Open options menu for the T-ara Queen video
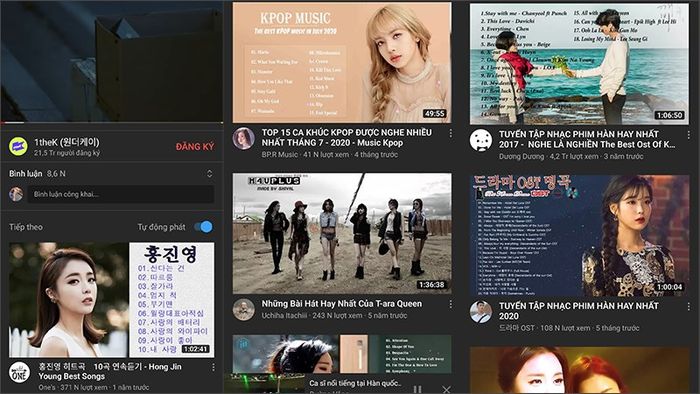The width and height of the screenshot is (700, 394). pyautogui.click(x=450, y=304)
